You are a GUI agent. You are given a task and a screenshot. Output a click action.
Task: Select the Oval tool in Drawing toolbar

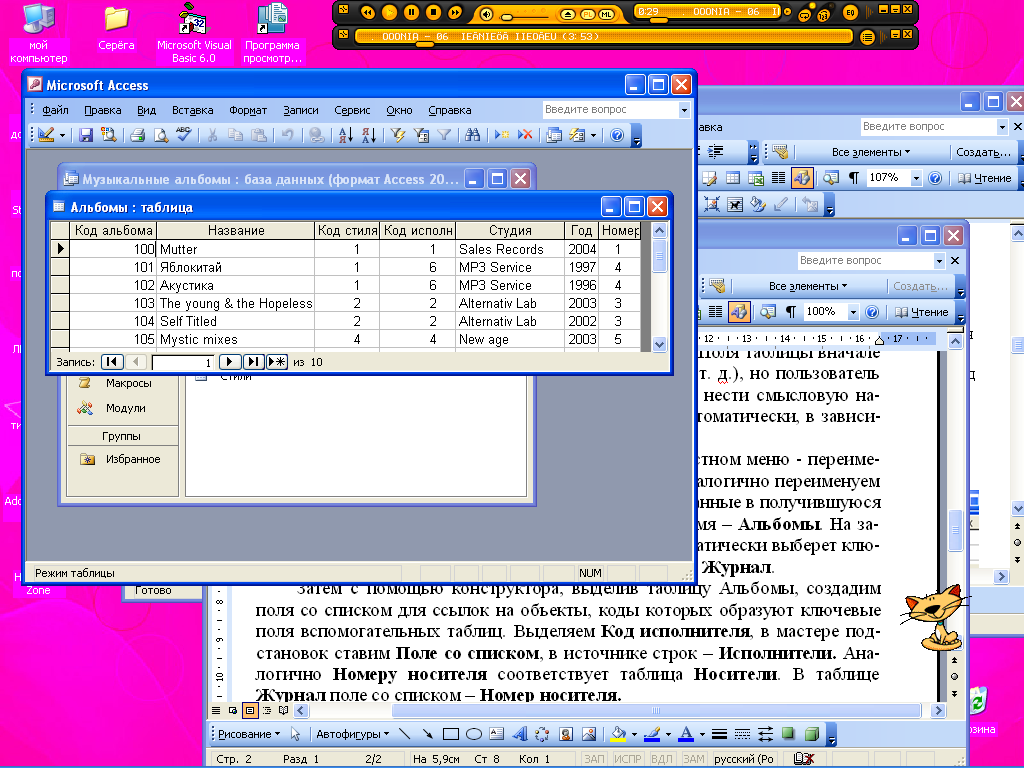click(x=474, y=734)
